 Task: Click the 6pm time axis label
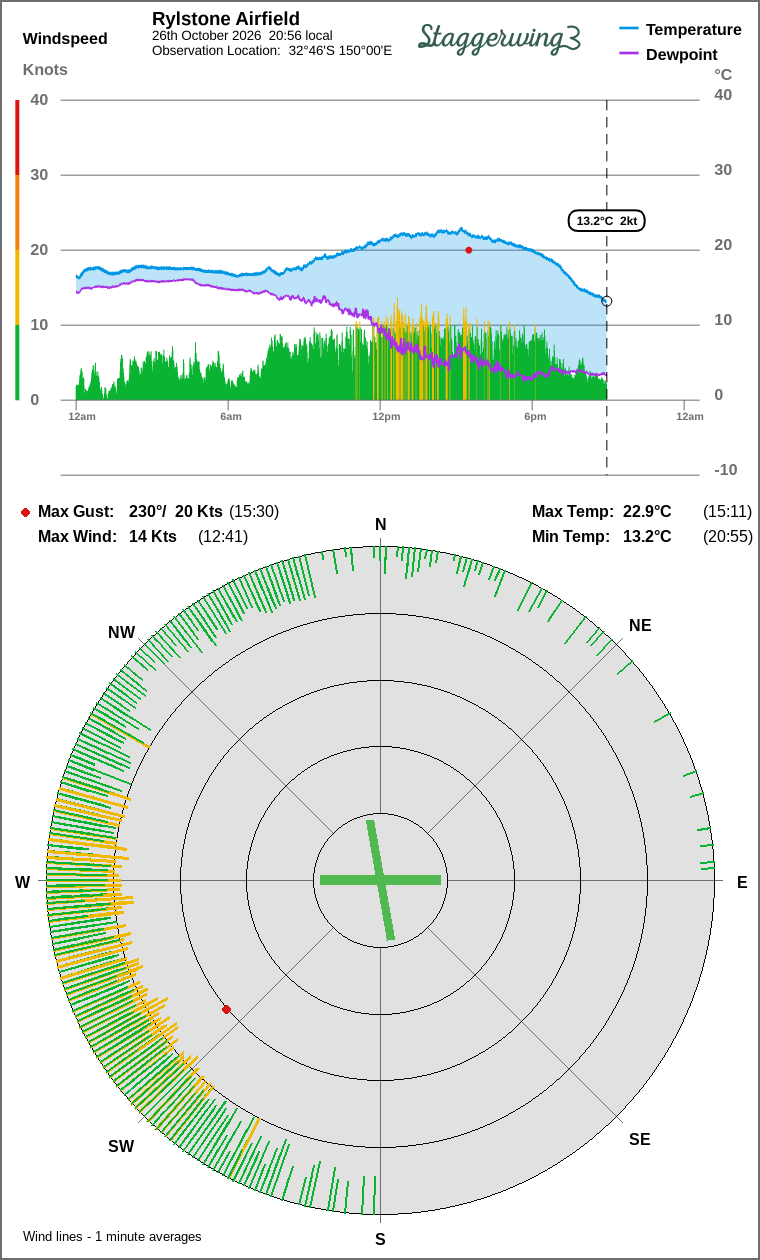pos(535,416)
